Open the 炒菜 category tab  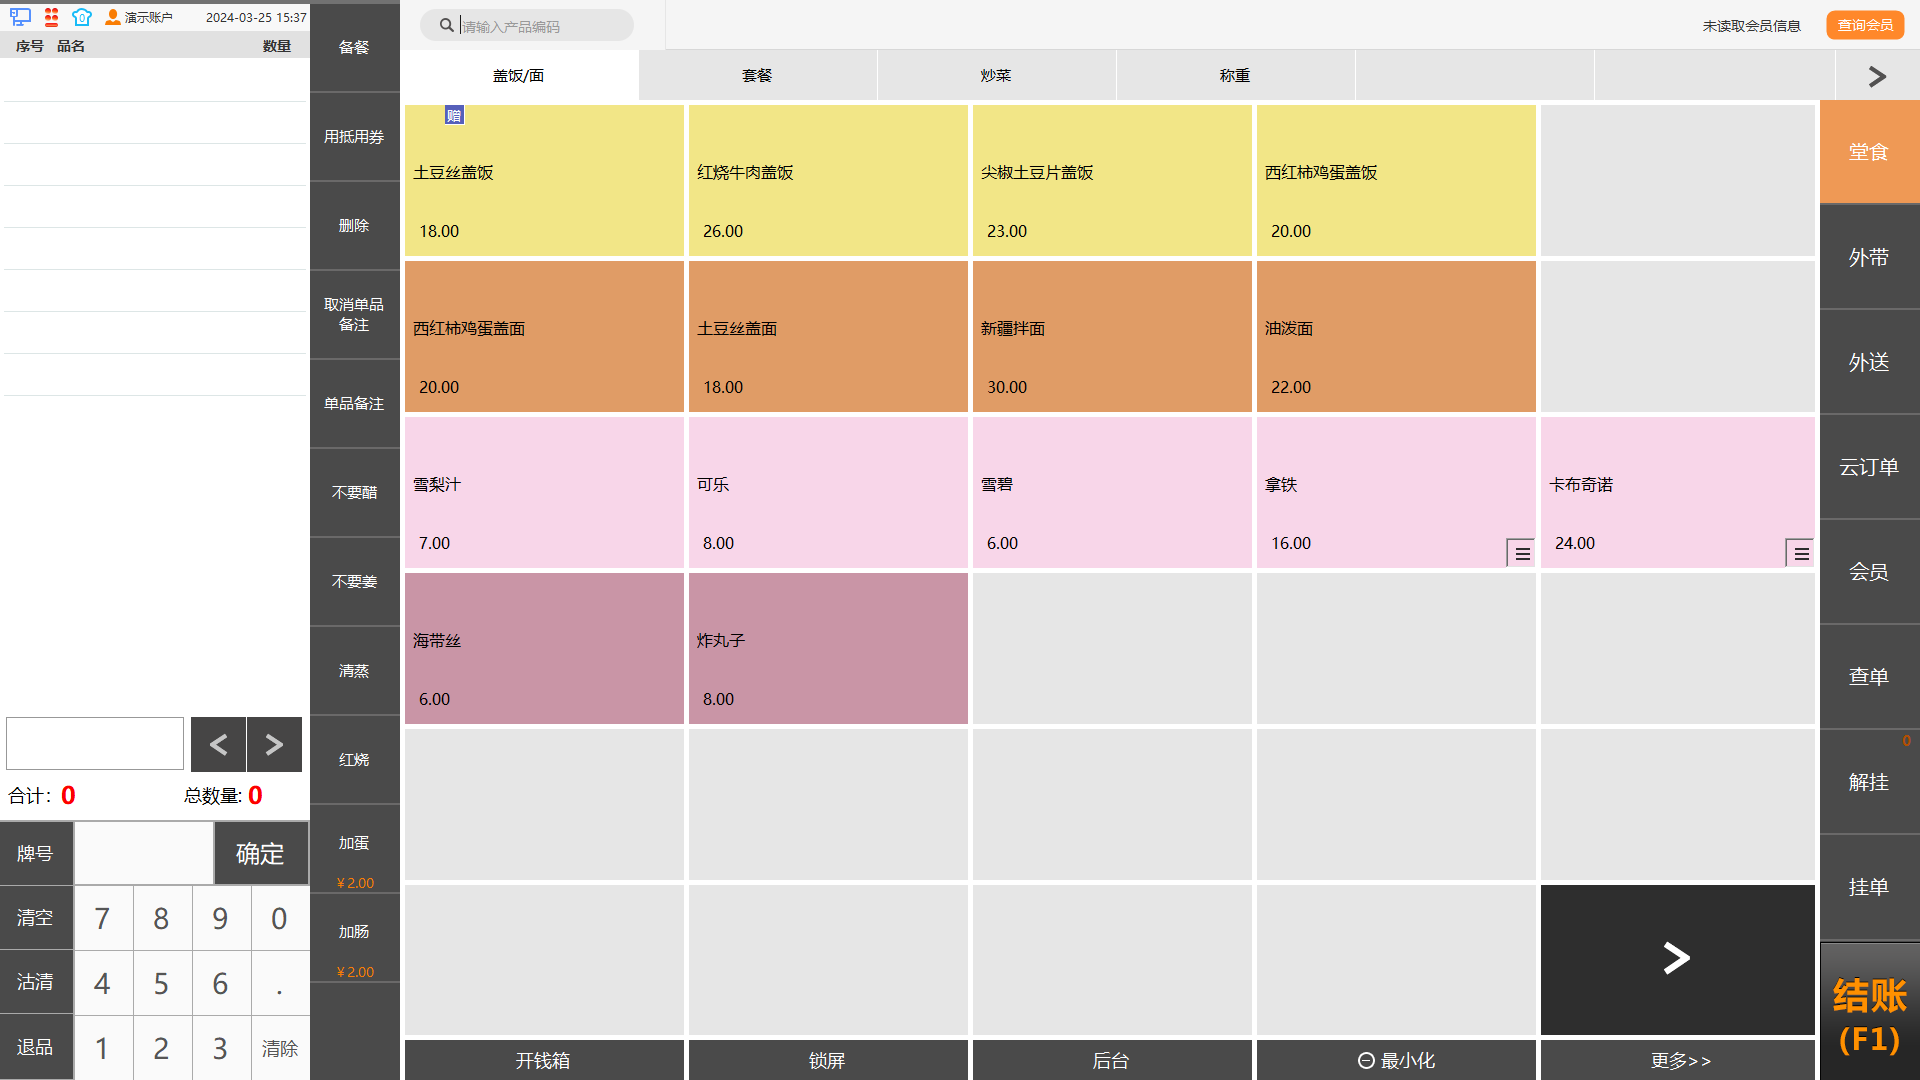coord(996,76)
